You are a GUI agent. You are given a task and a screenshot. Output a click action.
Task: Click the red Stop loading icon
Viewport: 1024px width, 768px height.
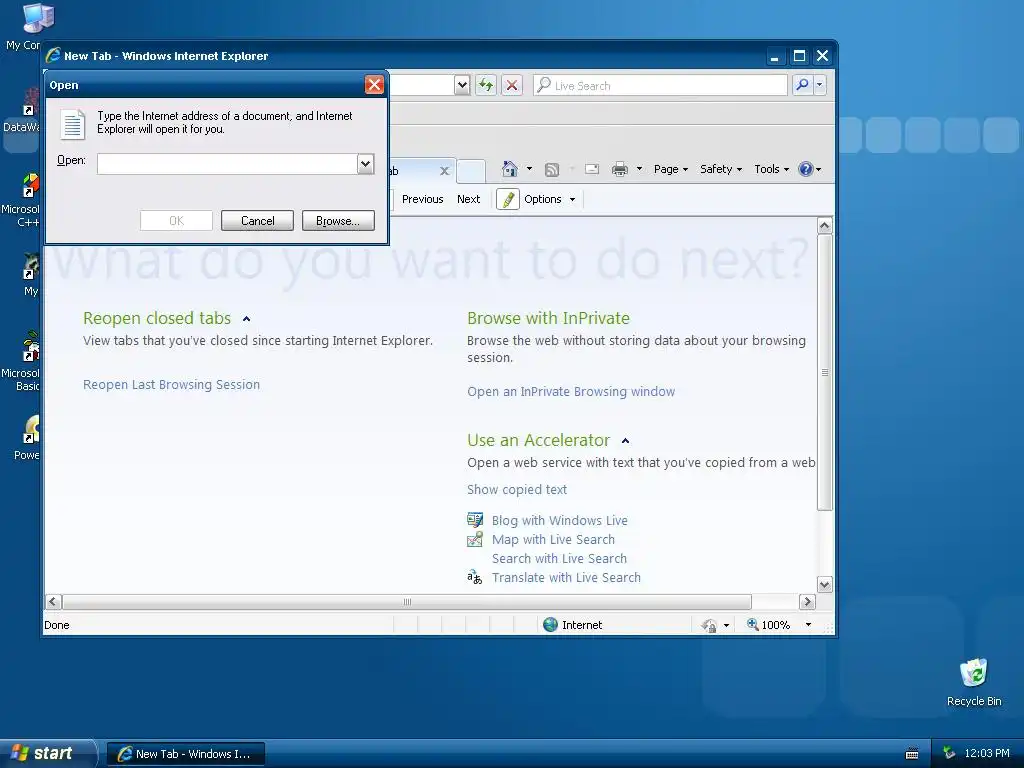512,86
